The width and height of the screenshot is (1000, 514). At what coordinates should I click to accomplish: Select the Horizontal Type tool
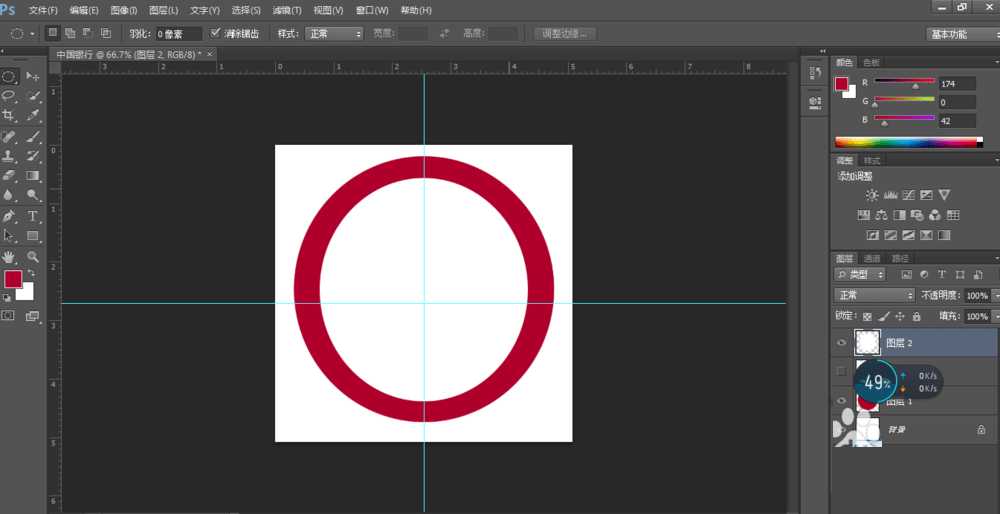pyautogui.click(x=33, y=216)
